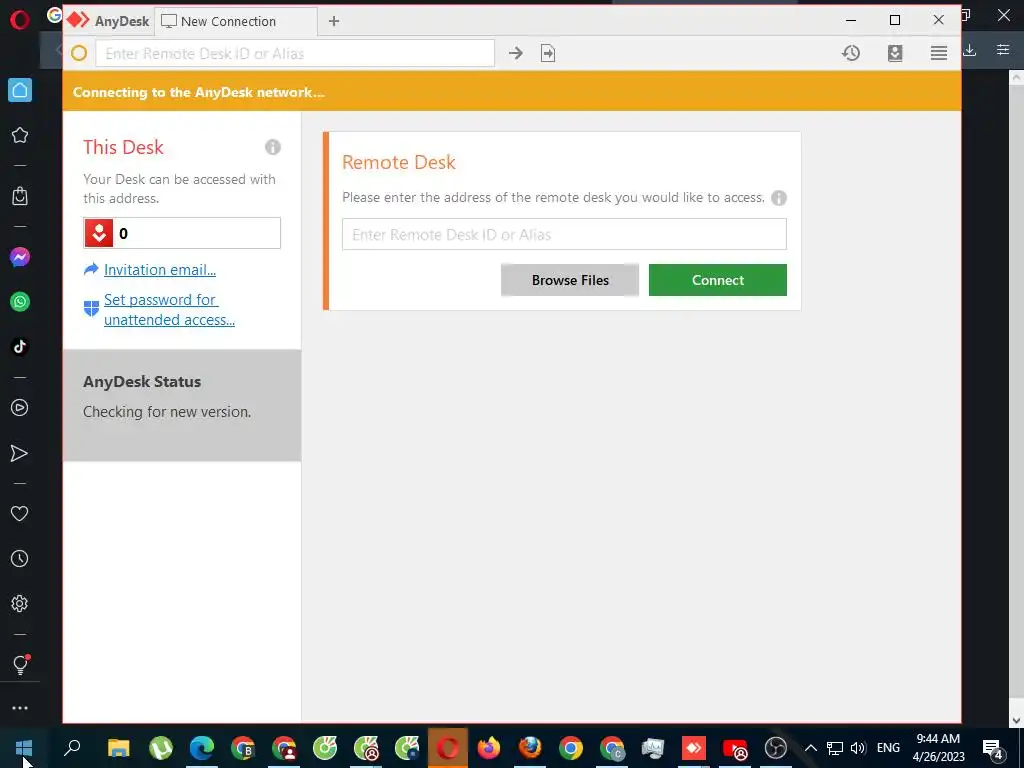
Task: Open the AnyDesk address book icon
Action: tap(895, 53)
